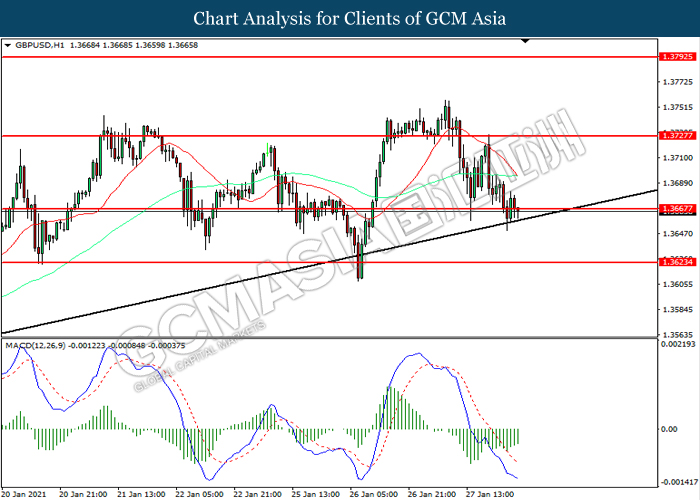700x500 pixels.
Task: Click the 20 Jan 2021 time label
Action: [x=27, y=493]
